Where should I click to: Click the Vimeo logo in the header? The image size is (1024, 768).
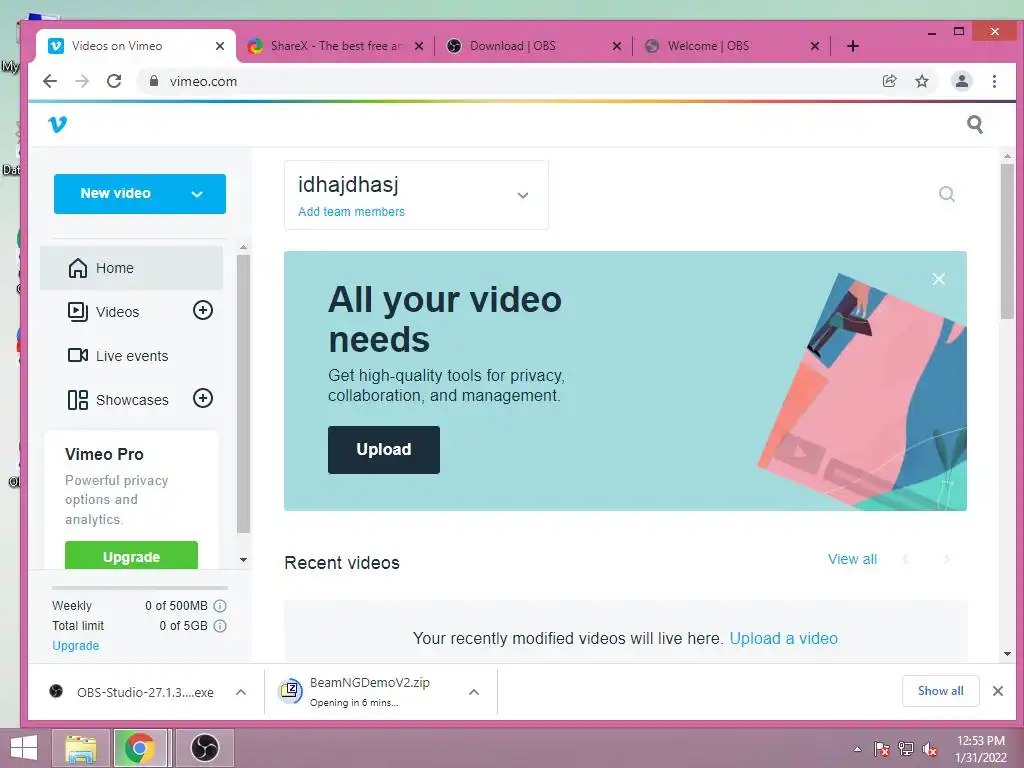[57, 124]
